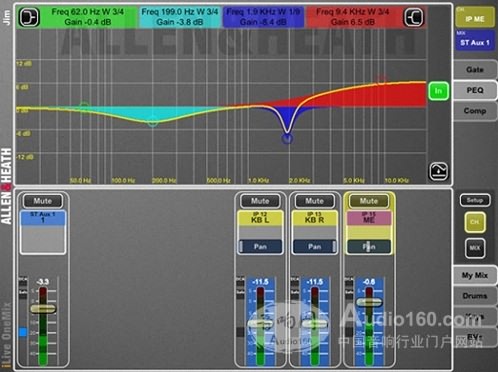Toggle the PEQ In switch
498x372 pixels.
(438, 91)
